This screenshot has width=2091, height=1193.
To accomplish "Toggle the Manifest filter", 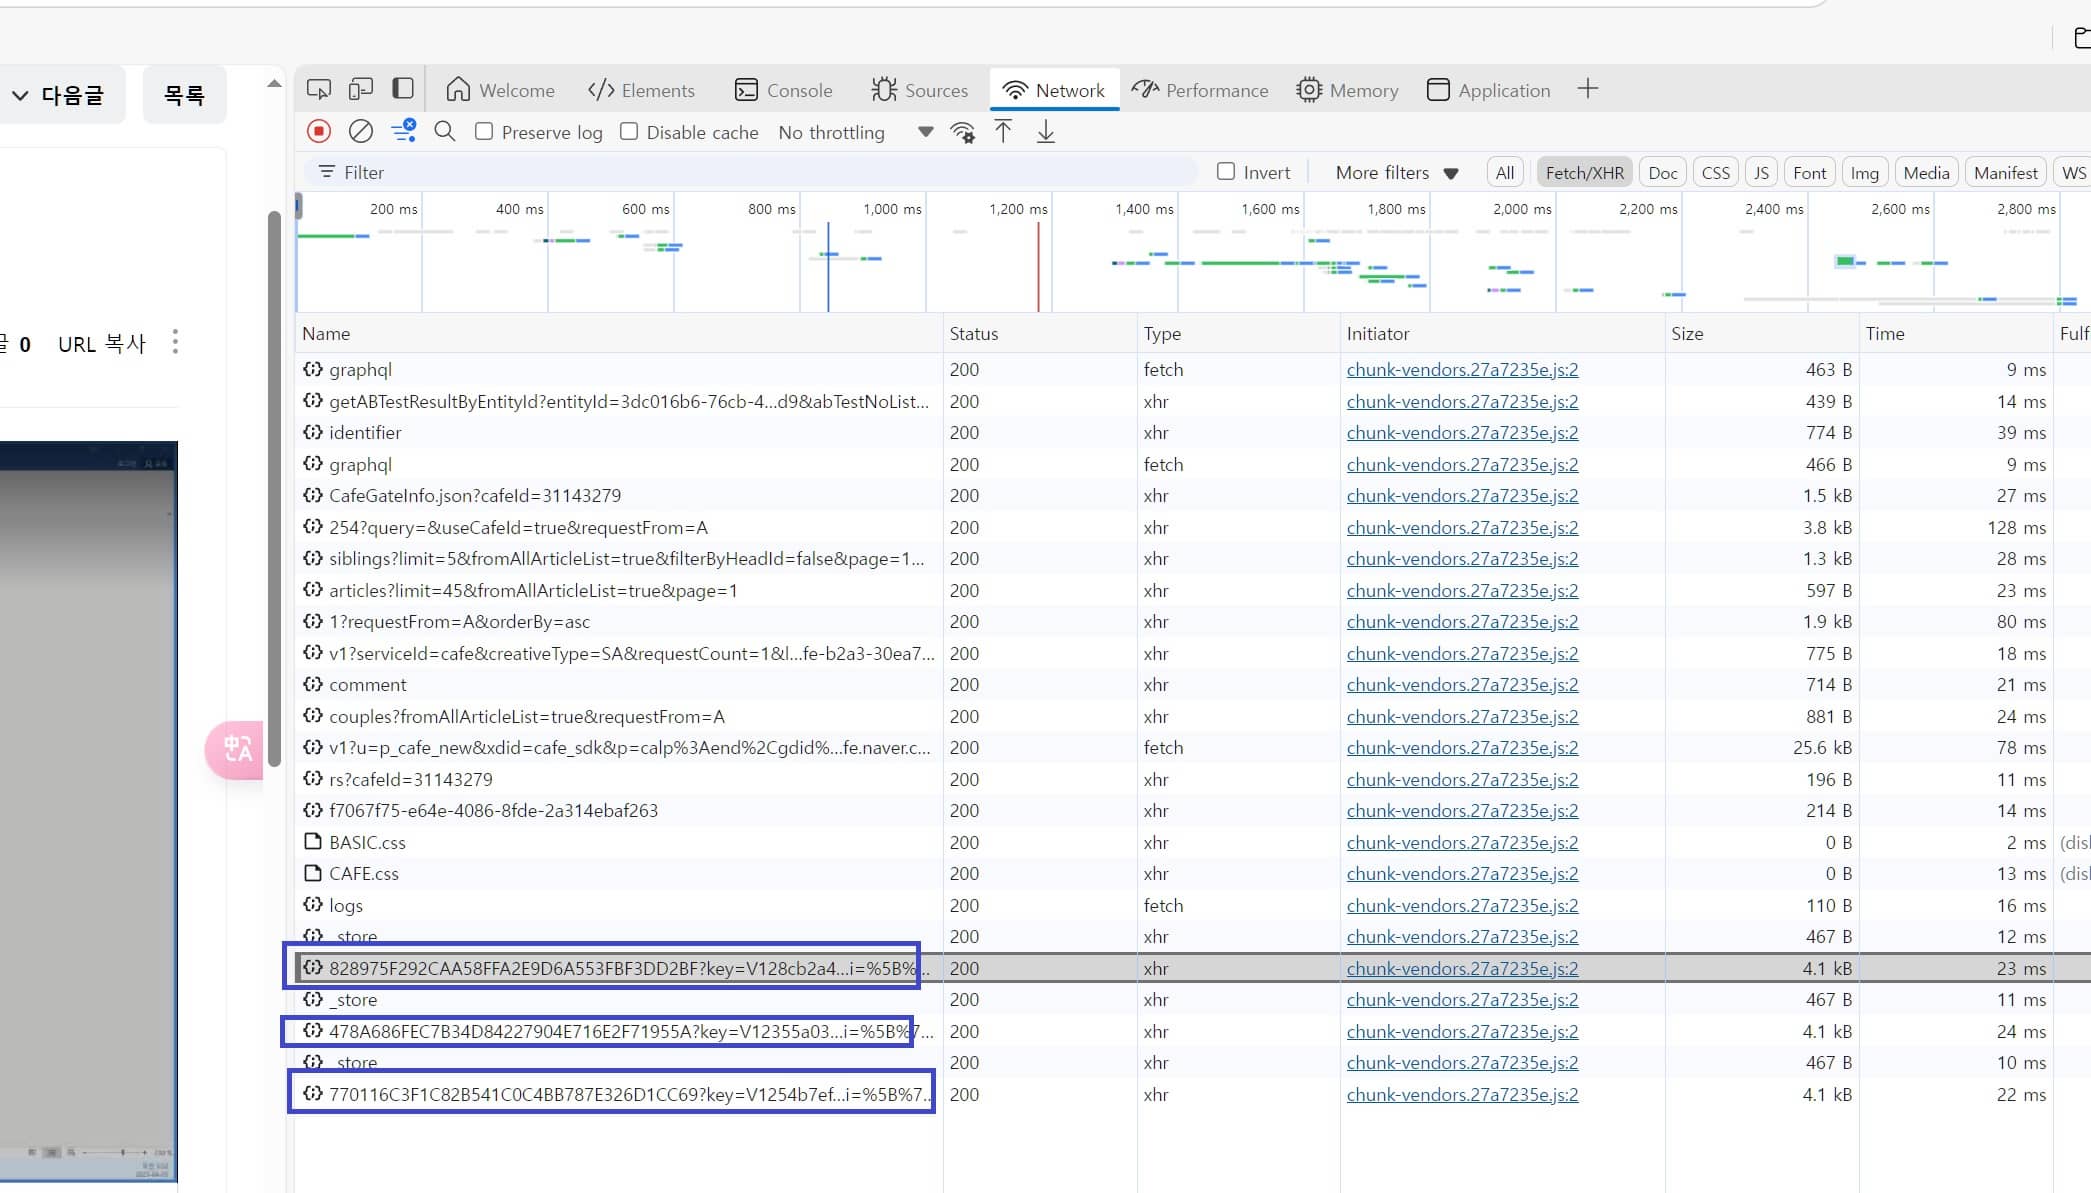I will tap(2006, 172).
